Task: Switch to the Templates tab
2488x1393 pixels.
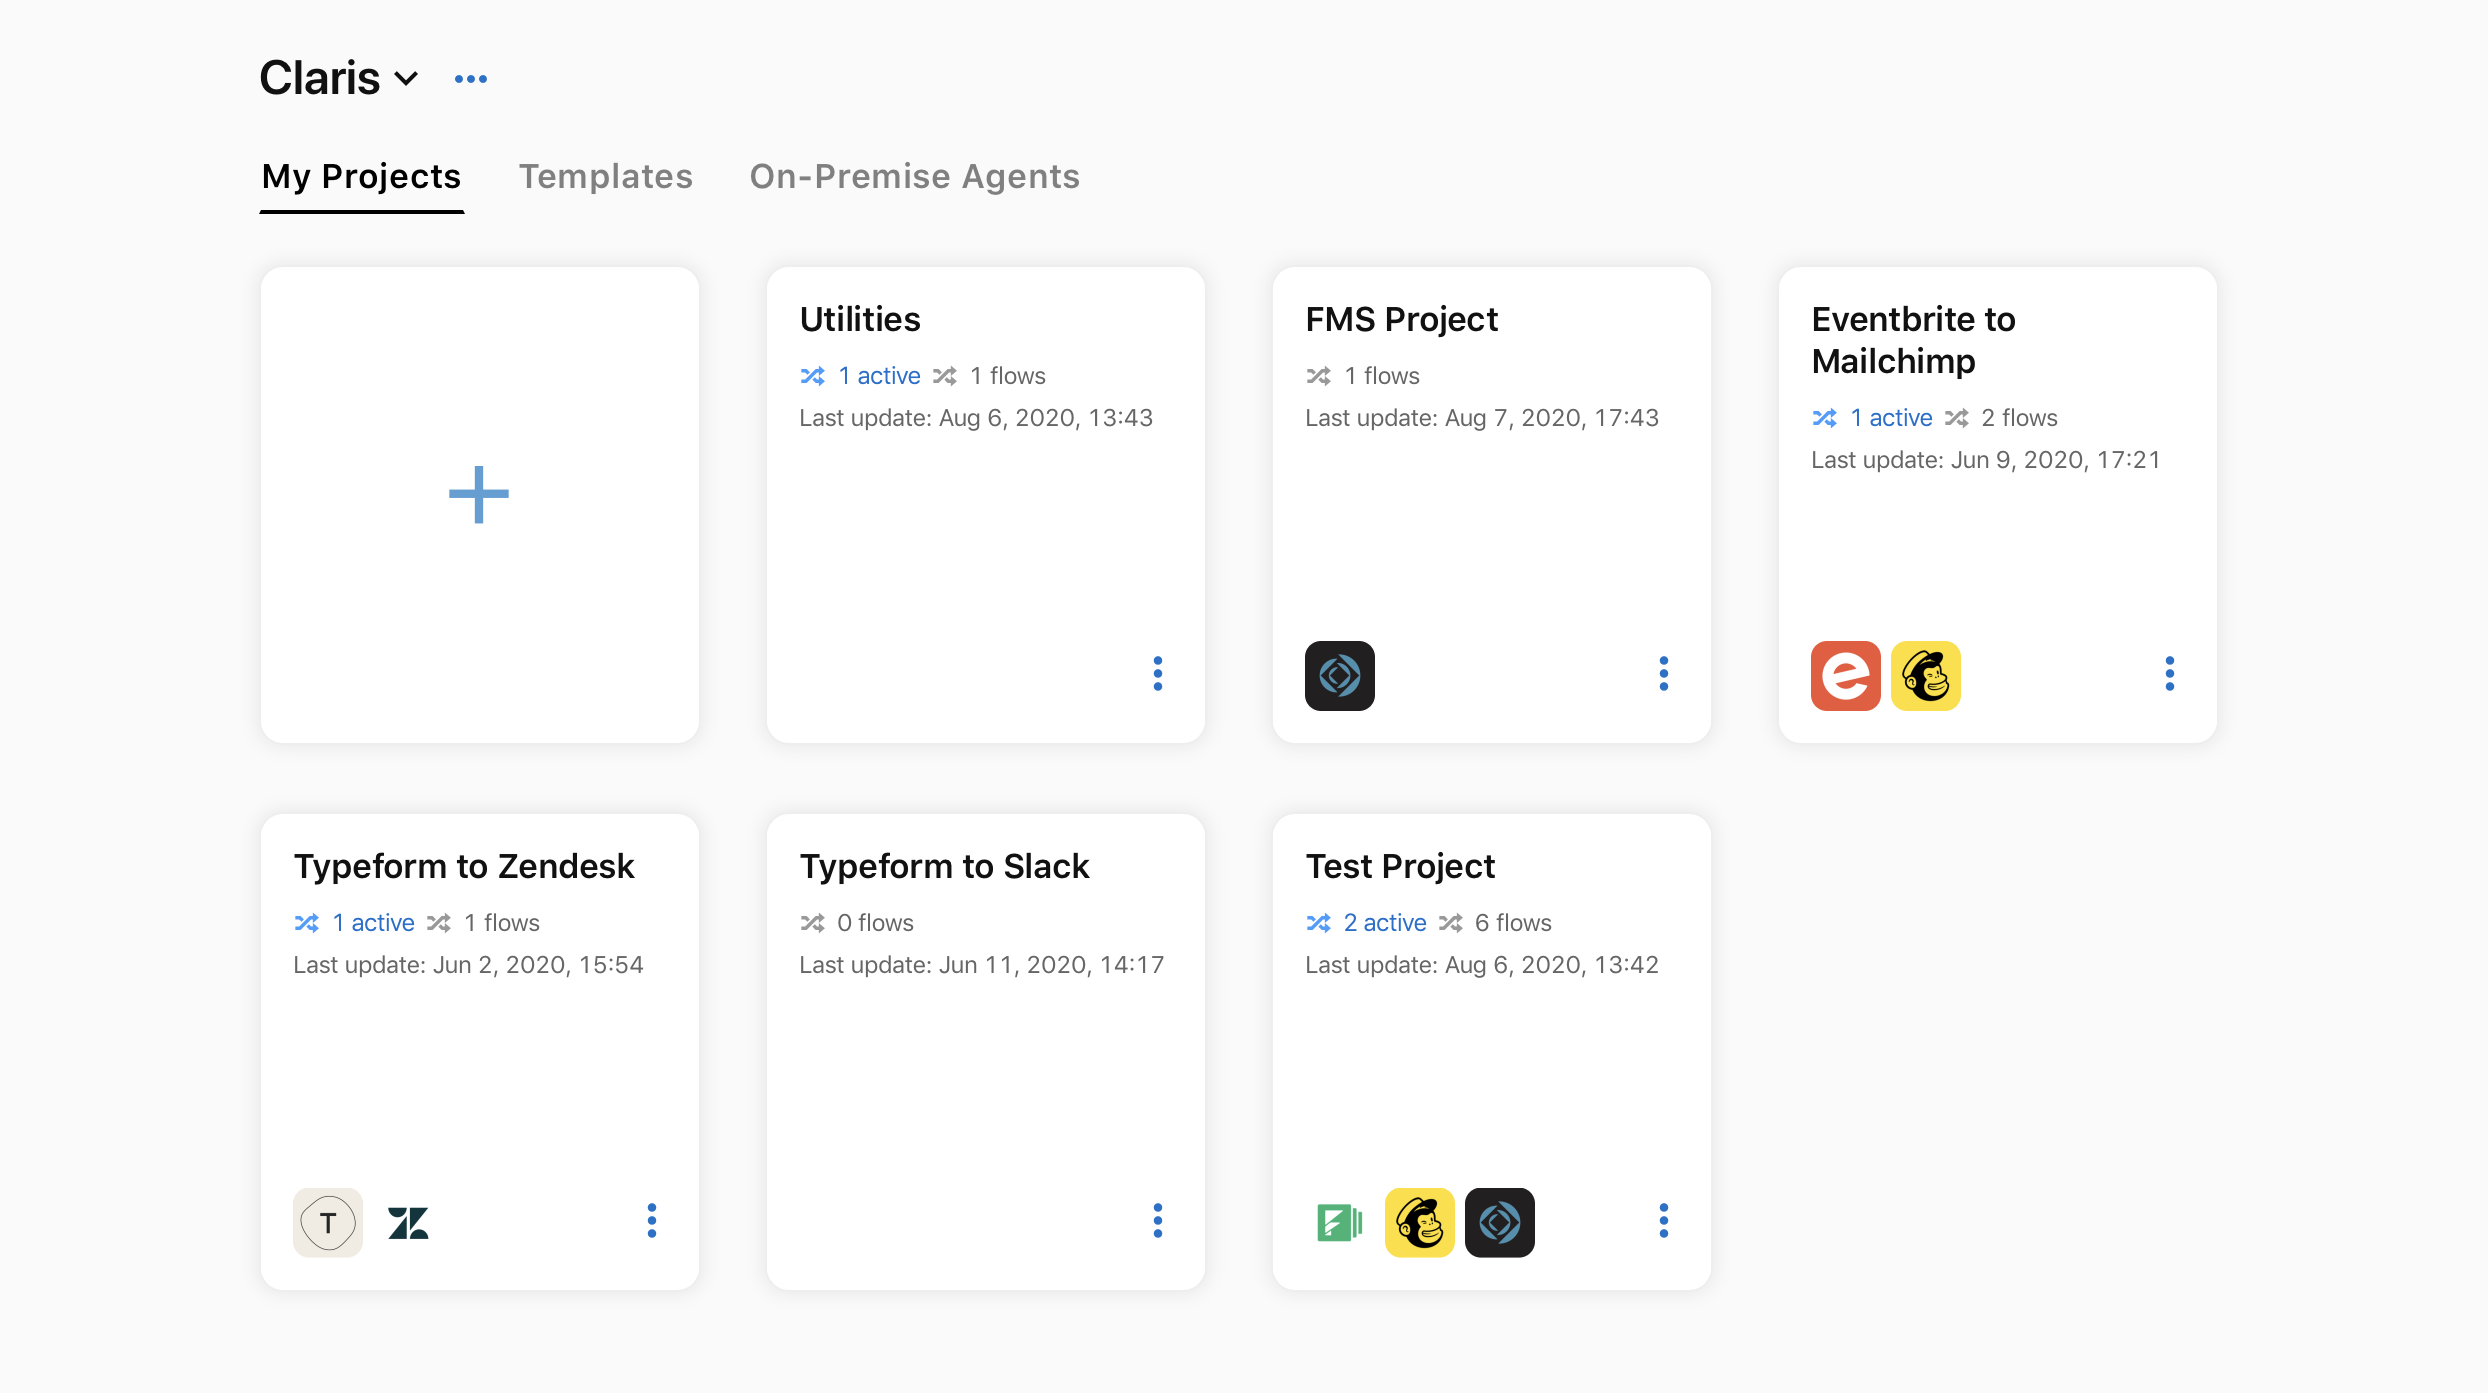Action: tap(605, 176)
